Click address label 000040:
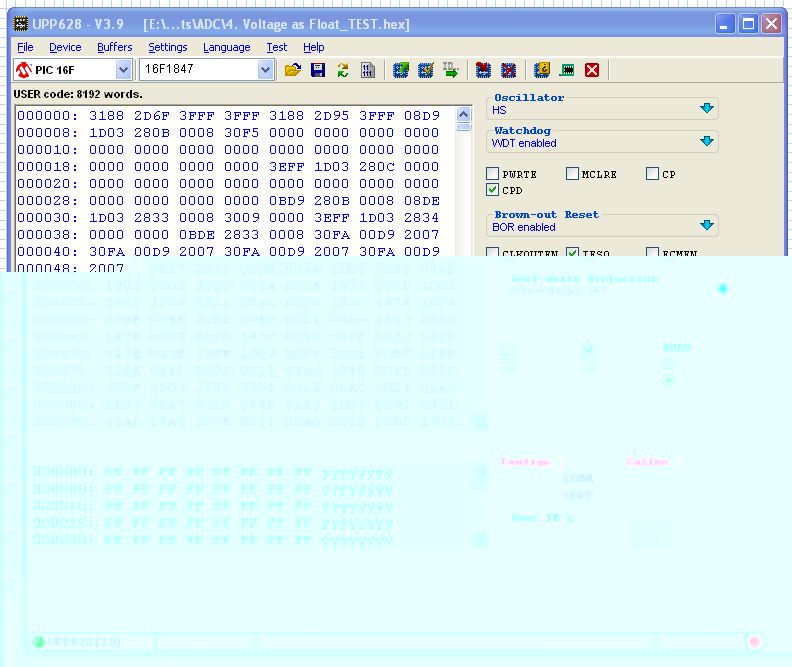 tap(48, 251)
